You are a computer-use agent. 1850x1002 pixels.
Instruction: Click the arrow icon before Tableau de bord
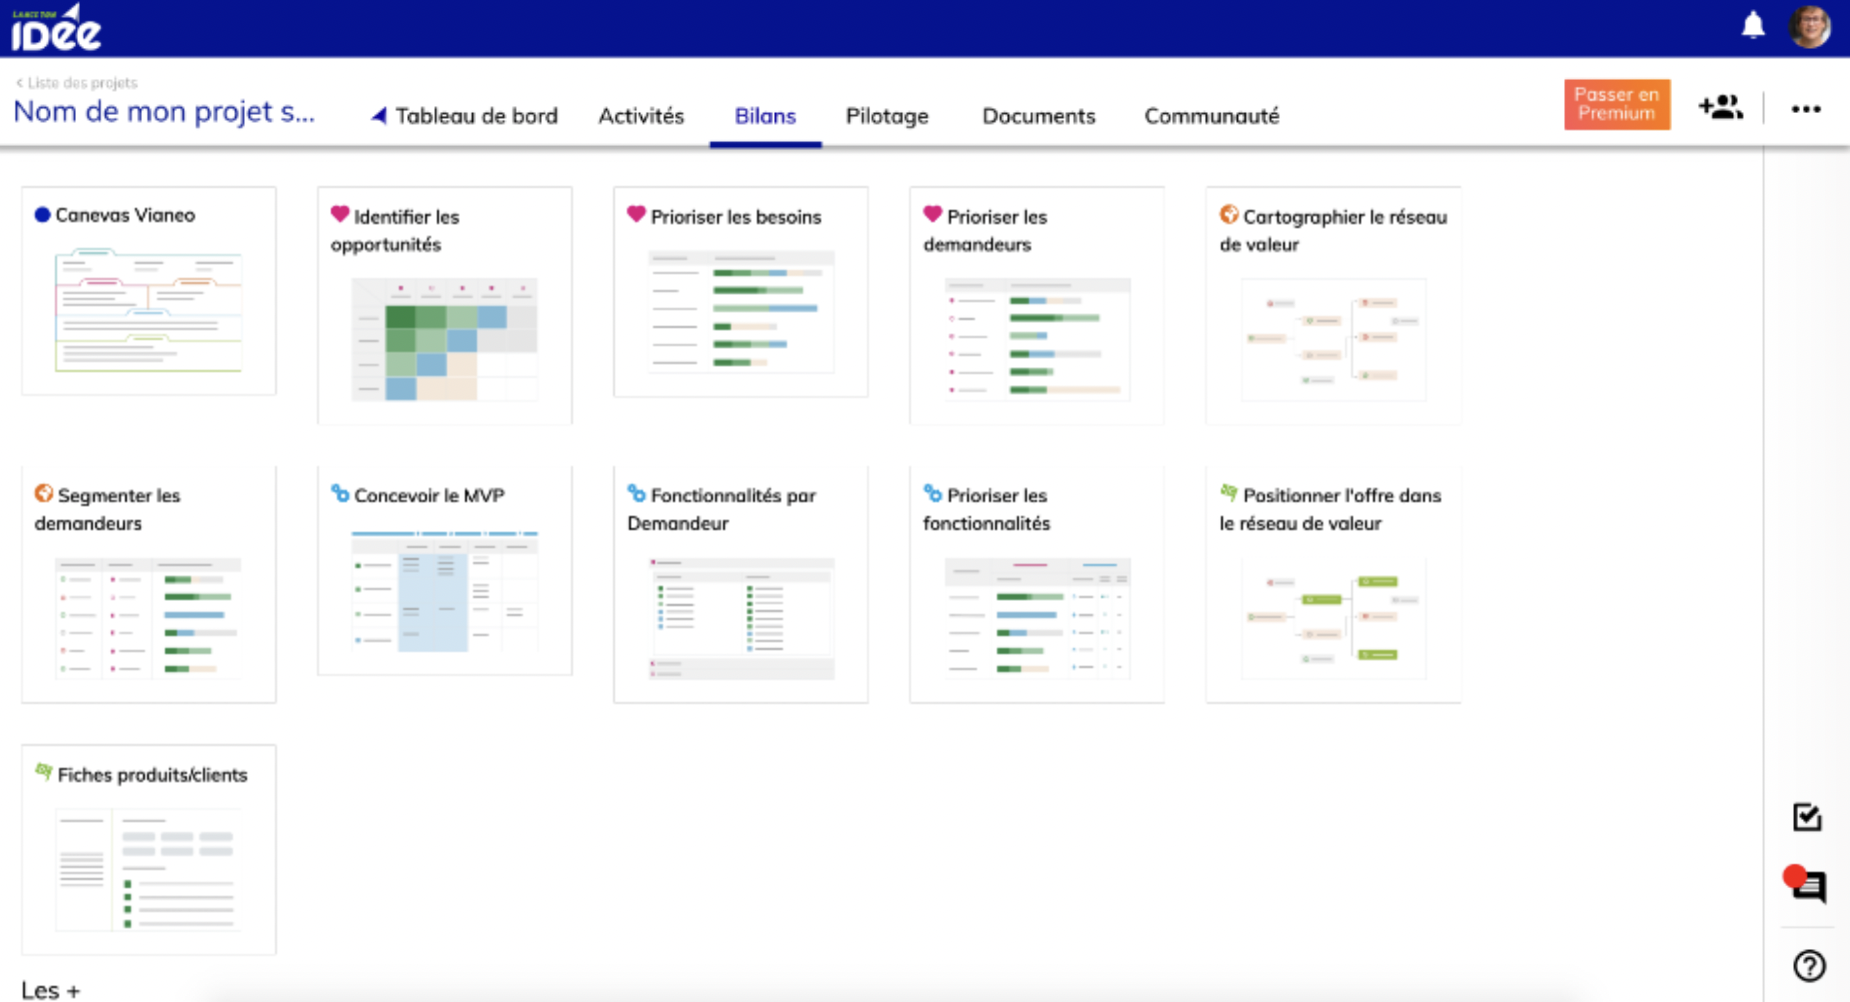(x=379, y=116)
